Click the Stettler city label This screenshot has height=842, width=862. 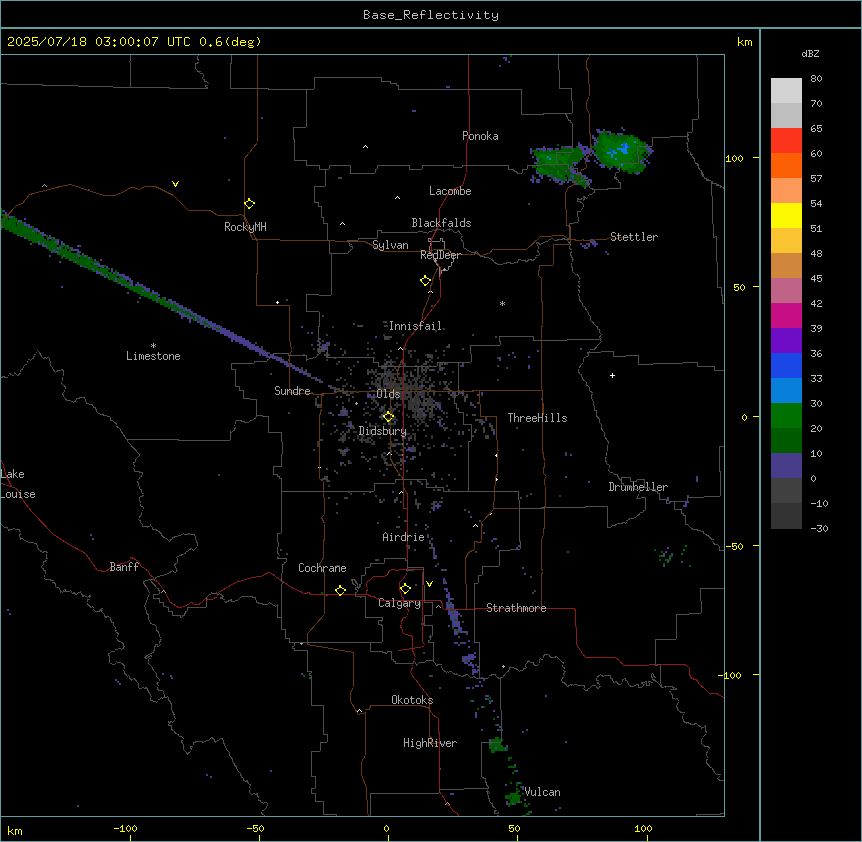point(634,237)
